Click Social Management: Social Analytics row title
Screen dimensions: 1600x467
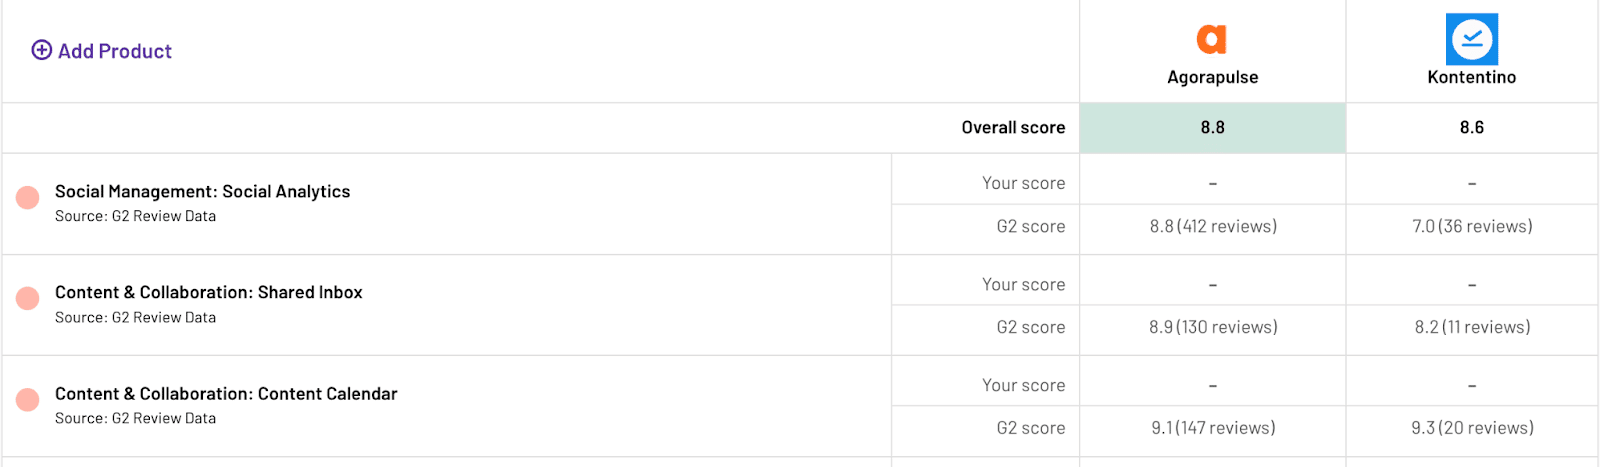(x=202, y=191)
